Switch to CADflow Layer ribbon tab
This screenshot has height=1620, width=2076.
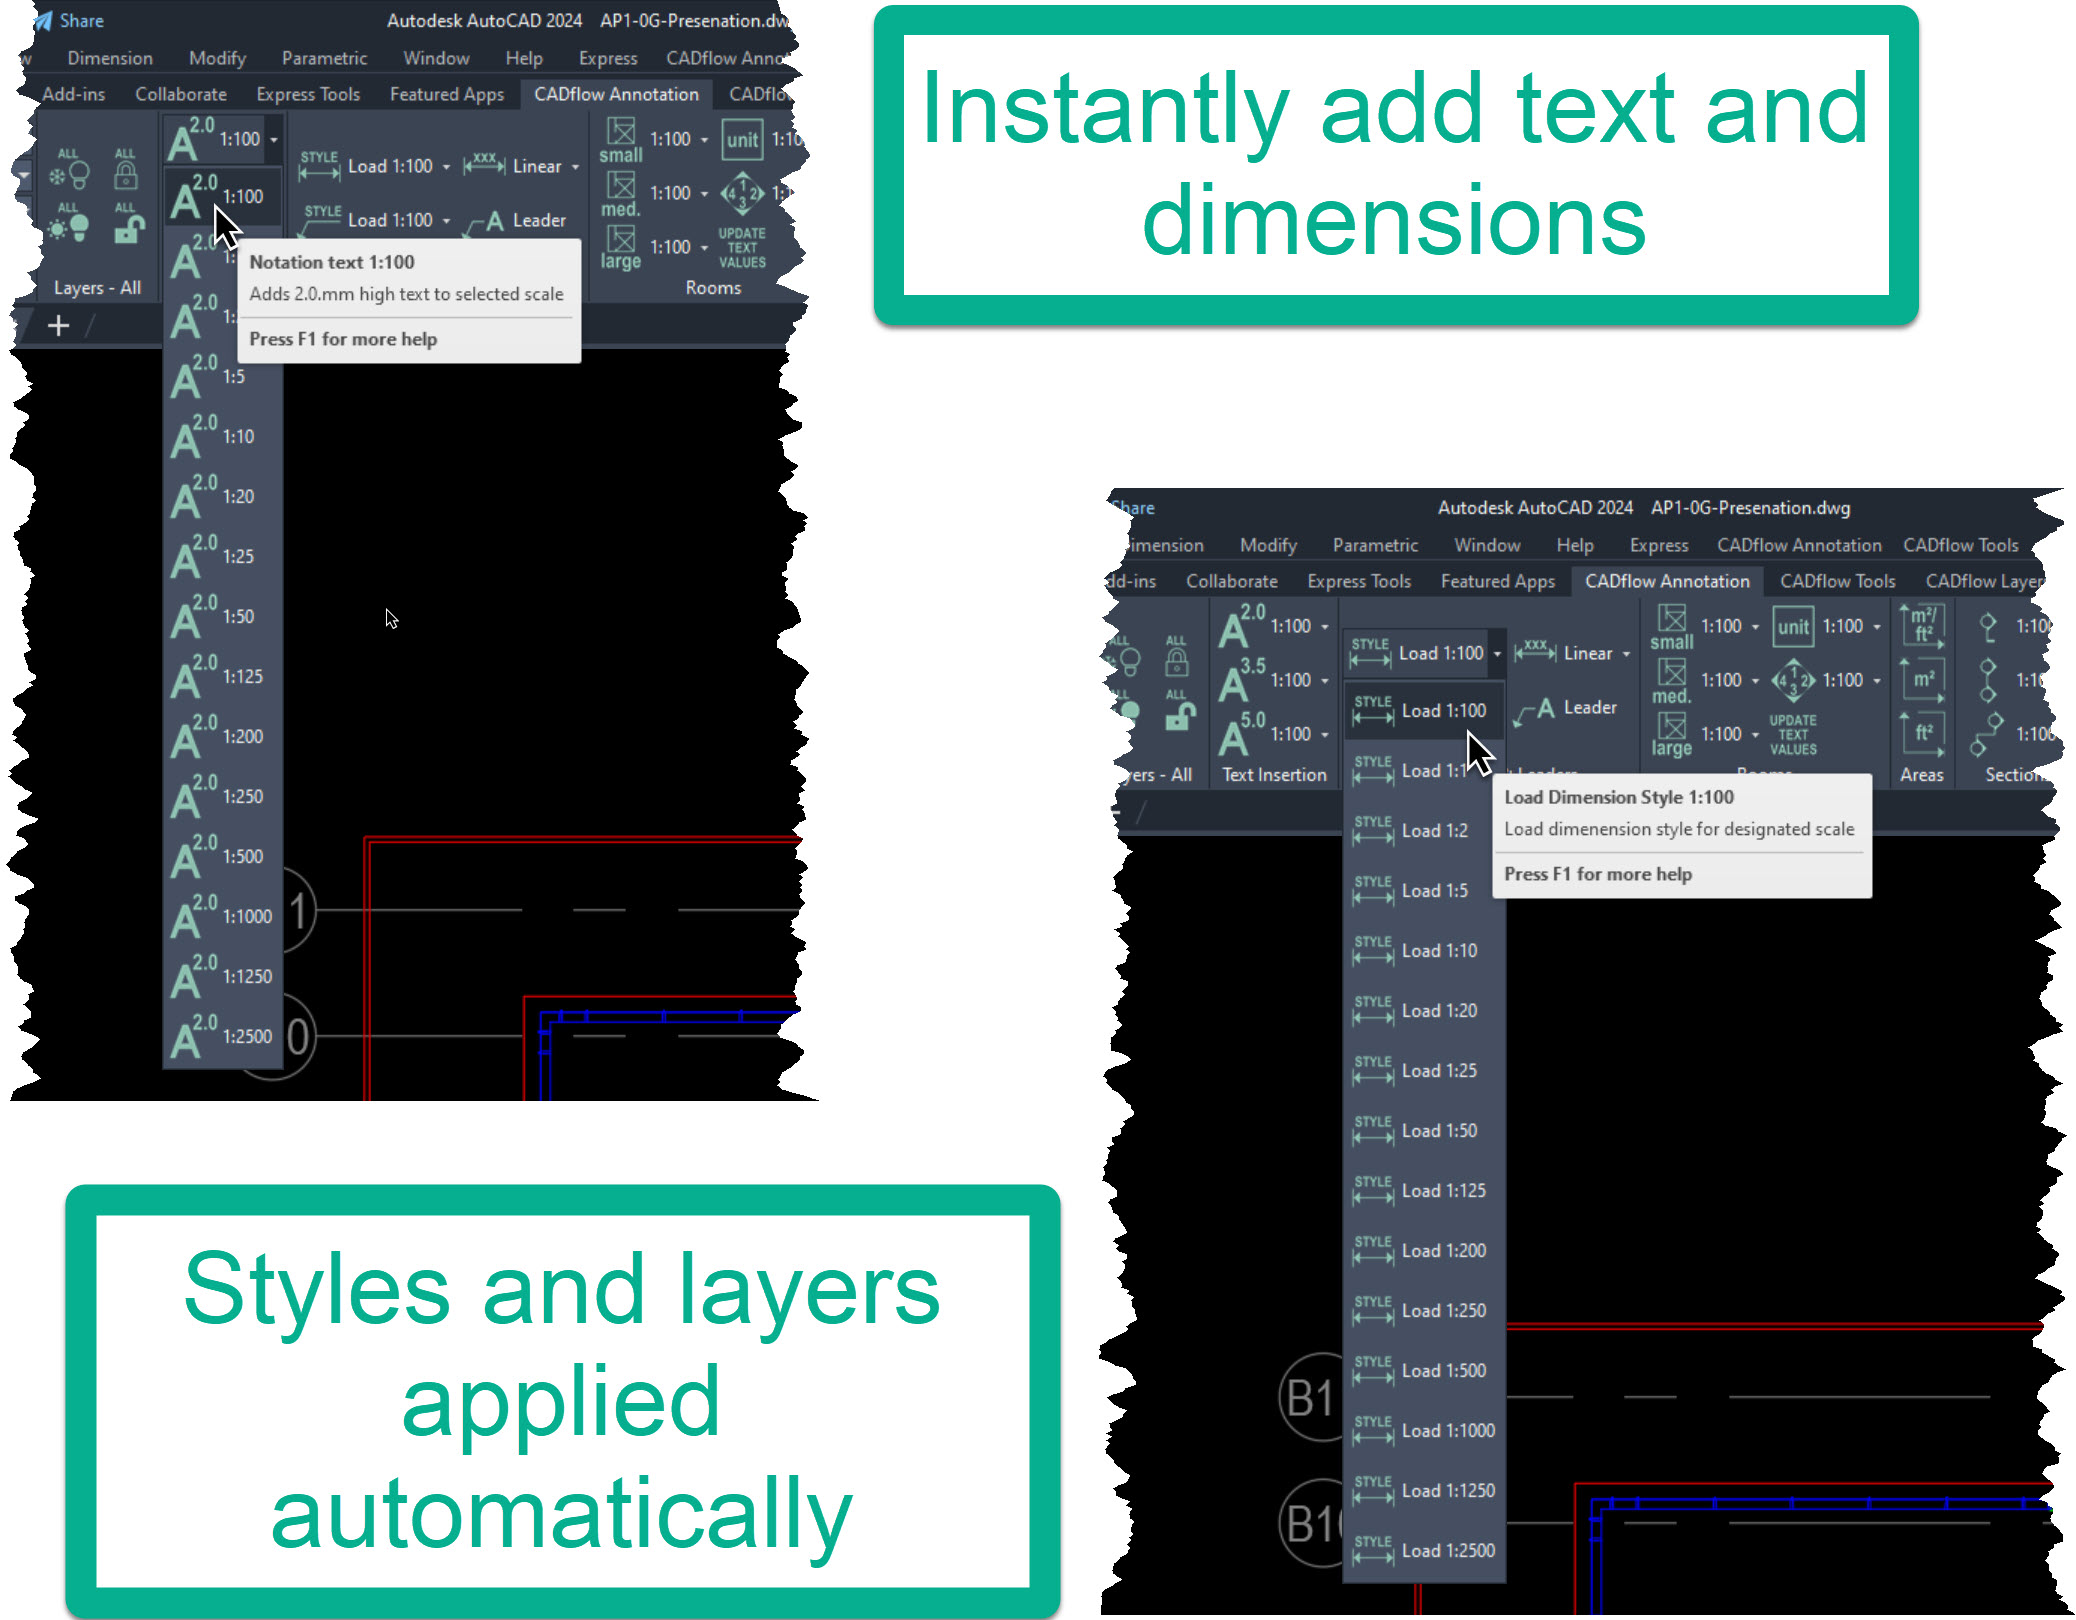[x=1982, y=582]
